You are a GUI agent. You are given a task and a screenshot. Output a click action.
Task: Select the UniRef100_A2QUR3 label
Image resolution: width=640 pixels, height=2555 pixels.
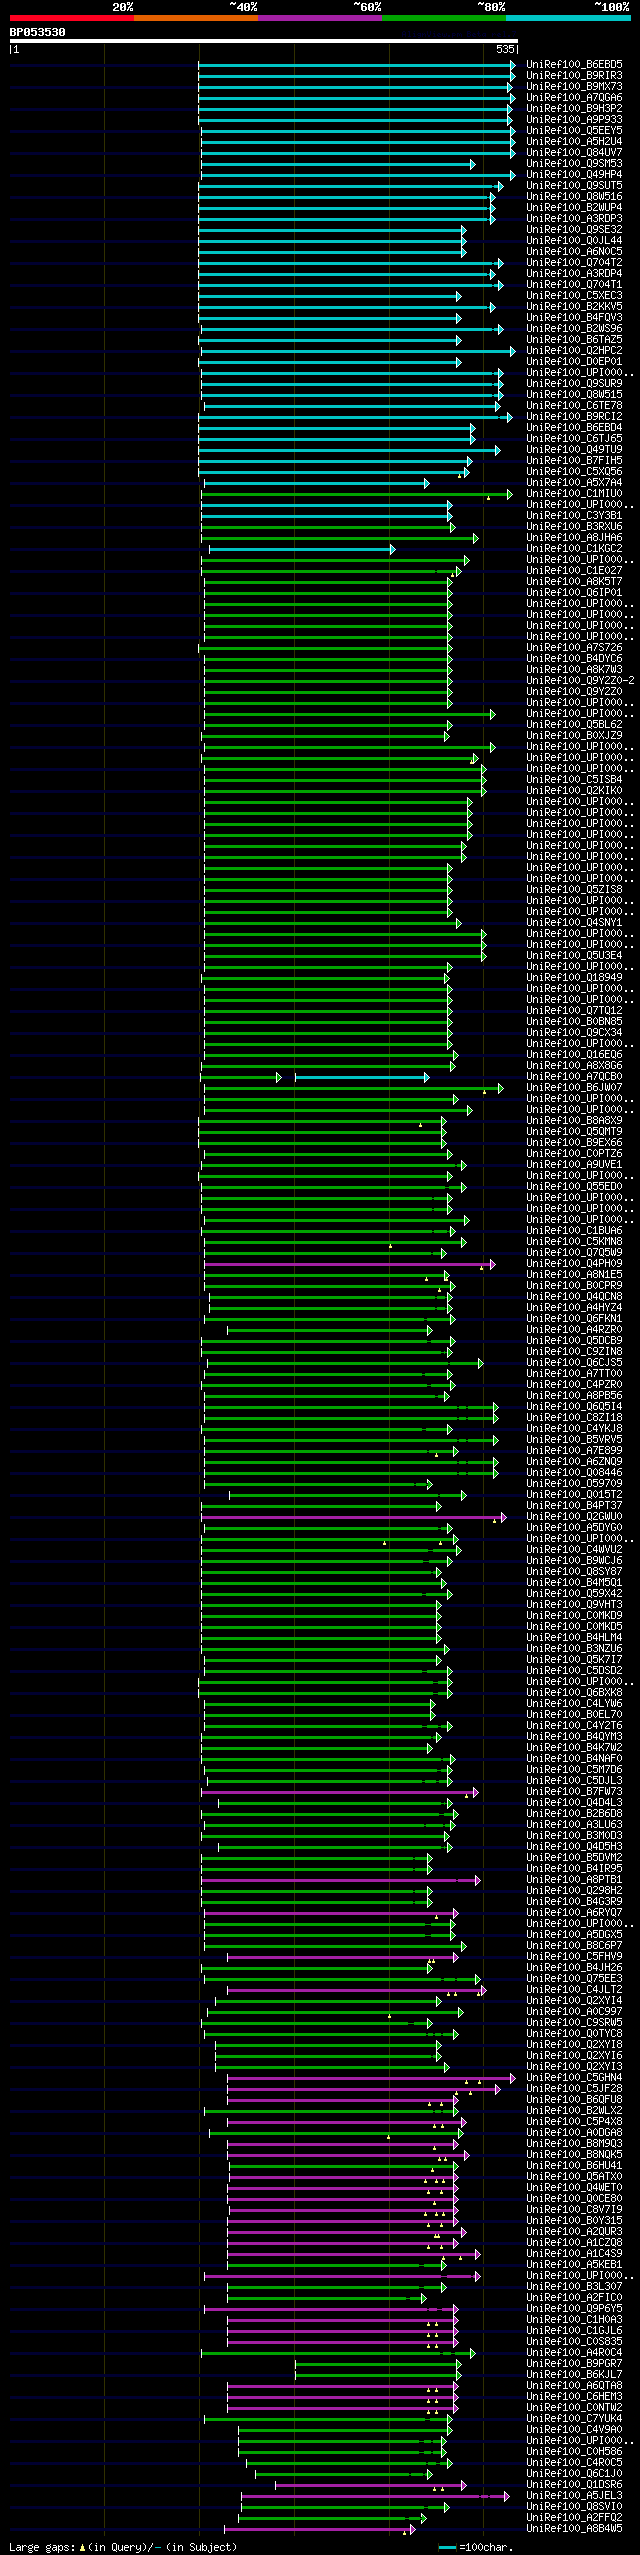(x=574, y=2232)
